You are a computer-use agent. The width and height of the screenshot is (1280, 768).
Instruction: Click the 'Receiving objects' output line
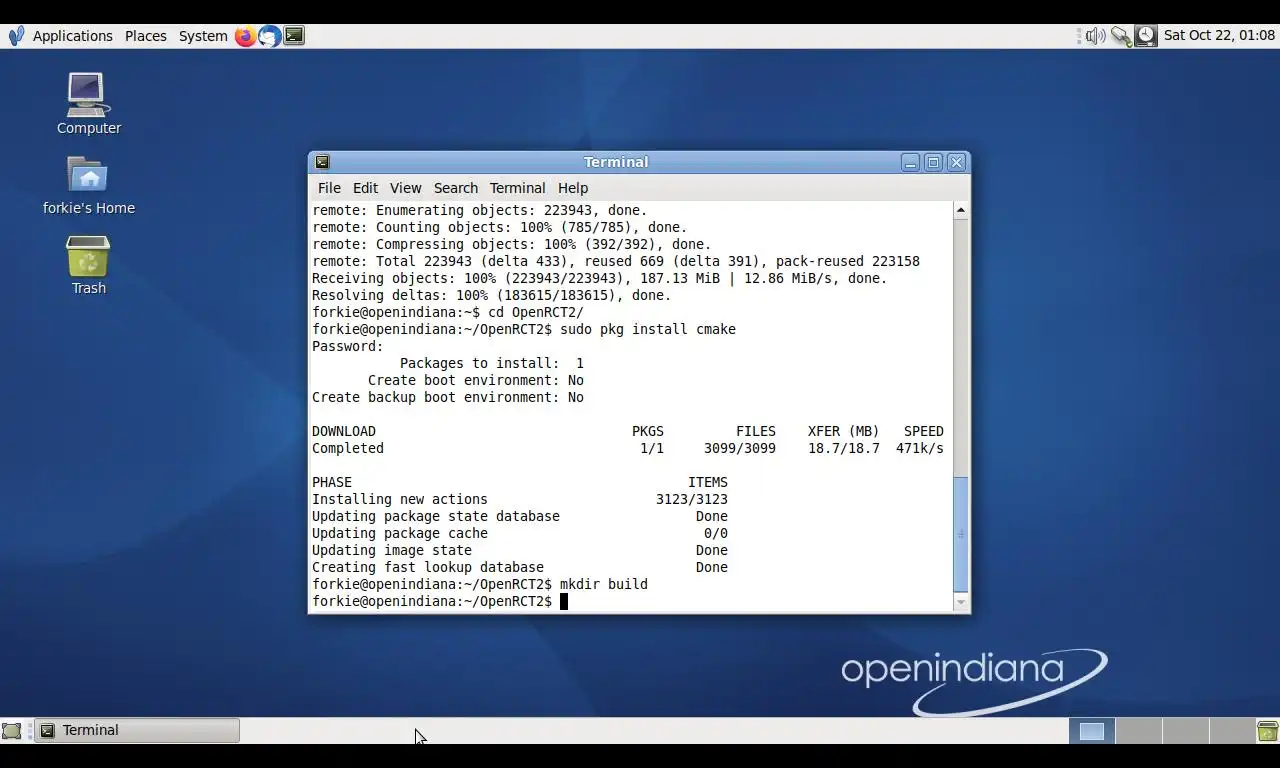[x=600, y=278]
